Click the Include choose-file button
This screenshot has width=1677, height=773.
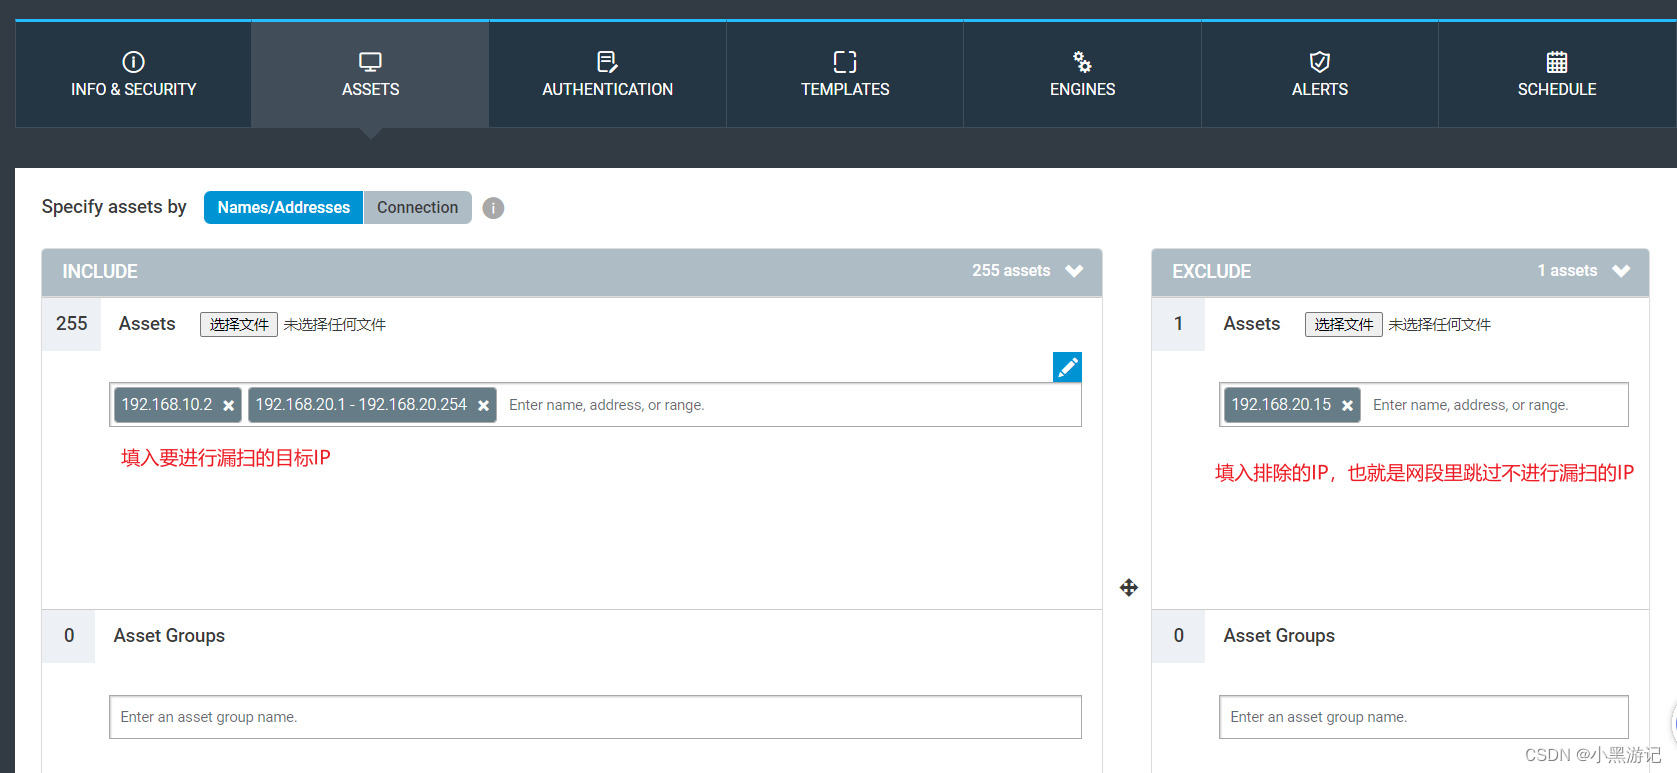pos(239,324)
